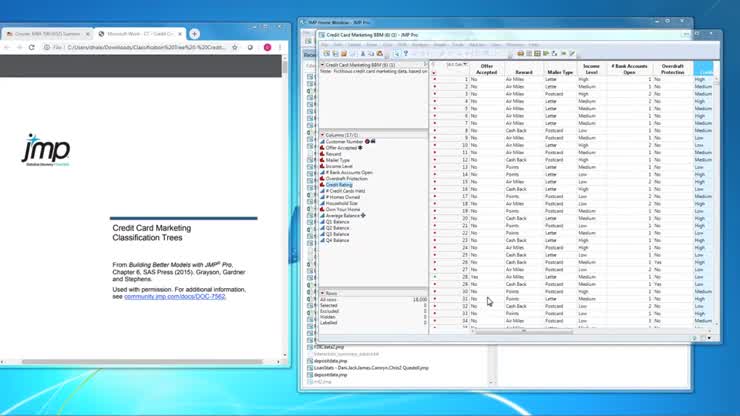Expand the Columns panel red triangle menu
The height and width of the screenshot is (416, 740).
coord(322,134)
